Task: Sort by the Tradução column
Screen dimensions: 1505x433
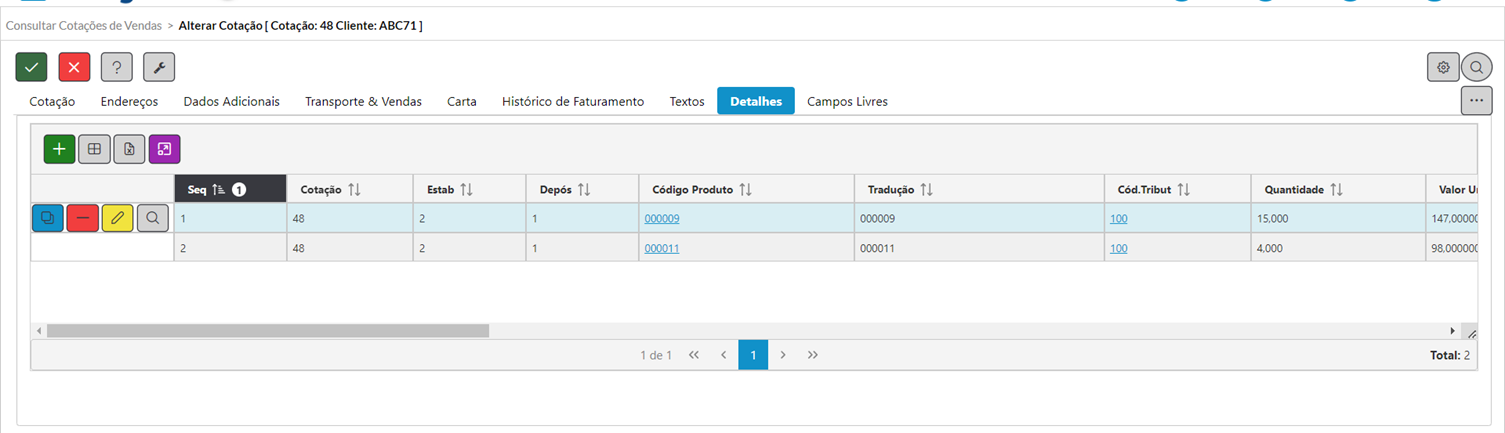Action: click(x=979, y=189)
